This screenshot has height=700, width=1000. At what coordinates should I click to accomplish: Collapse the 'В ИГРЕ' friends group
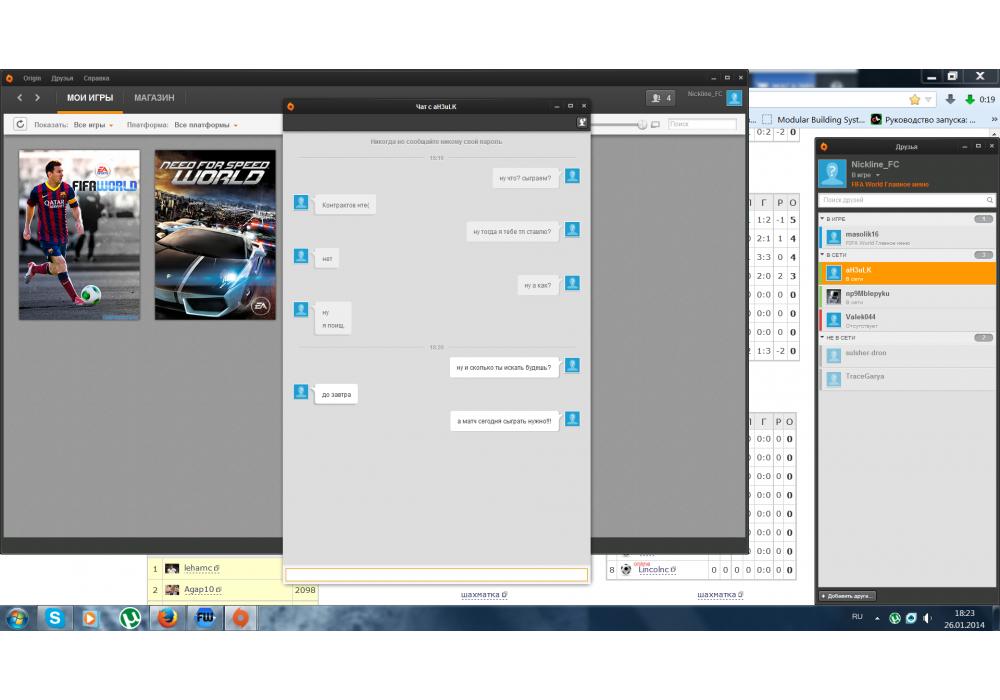[x=823, y=219]
